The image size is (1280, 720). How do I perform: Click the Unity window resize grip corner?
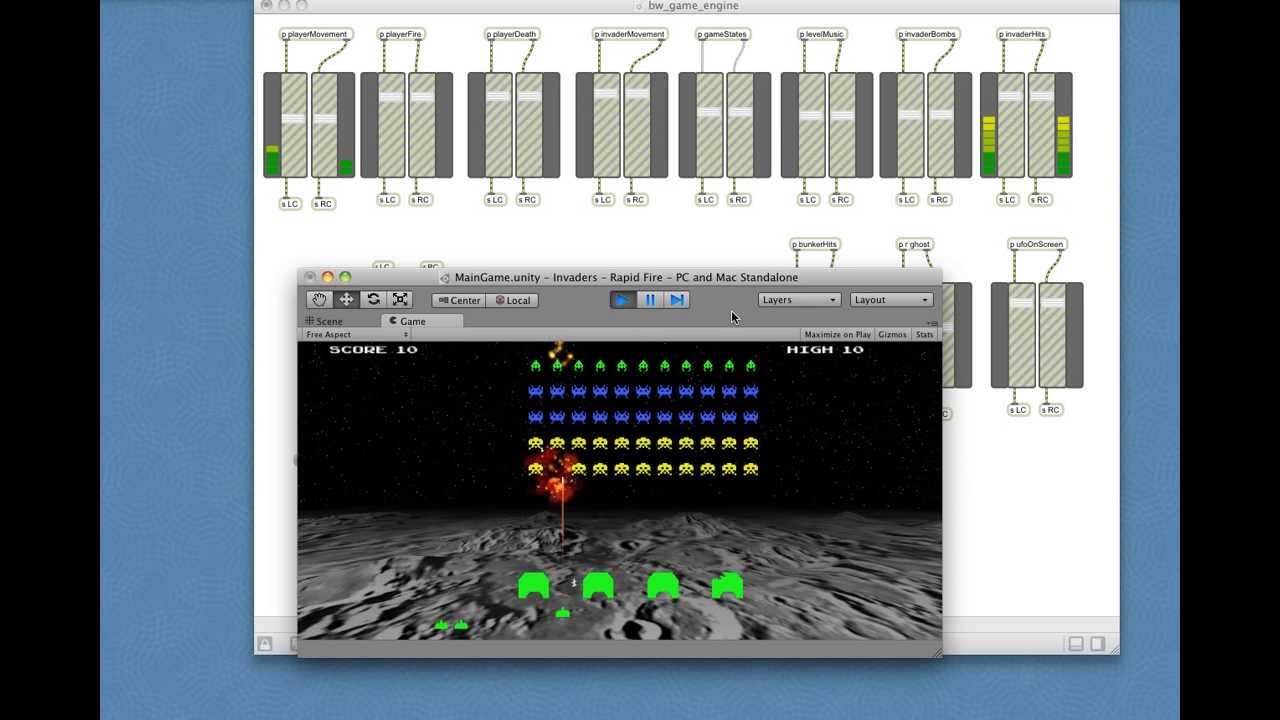click(937, 652)
